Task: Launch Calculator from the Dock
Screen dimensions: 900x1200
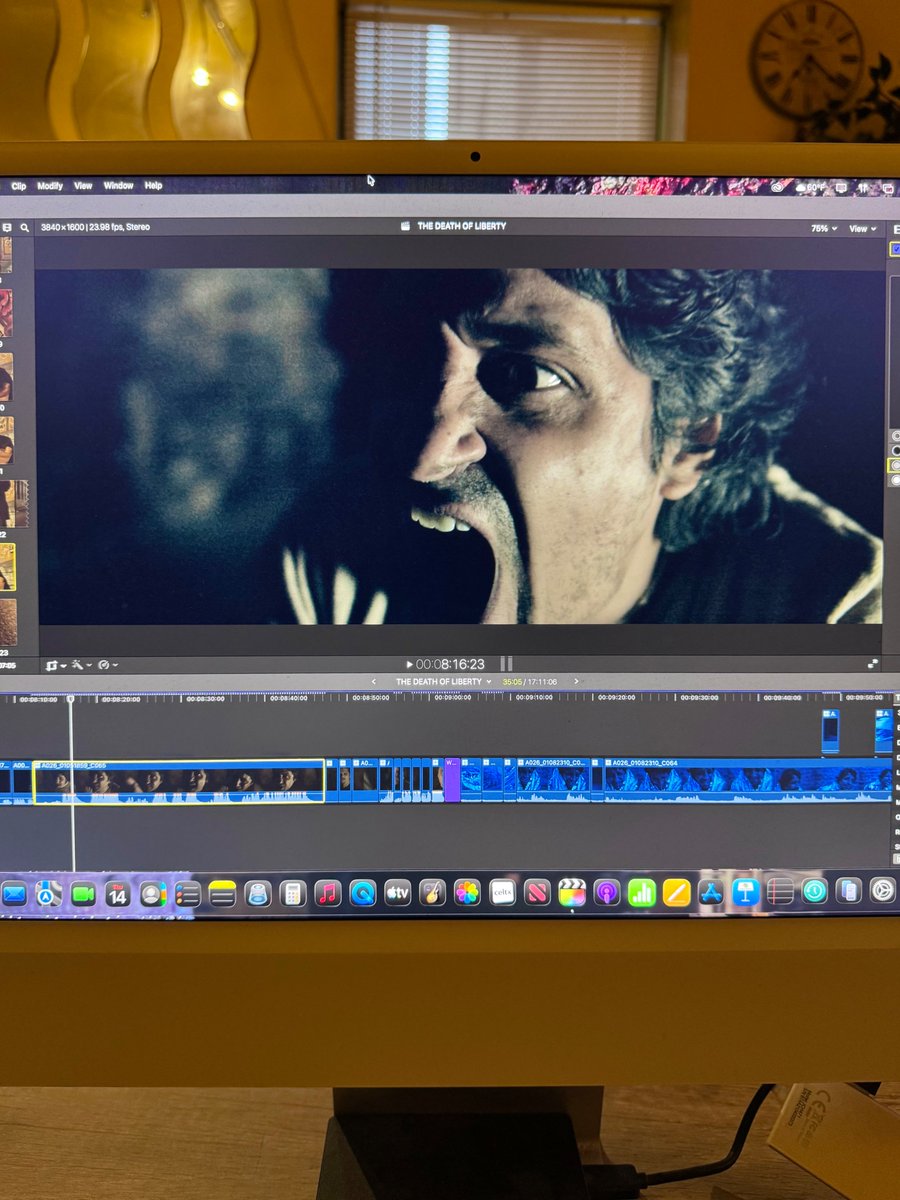Action: [x=292, y=893]
